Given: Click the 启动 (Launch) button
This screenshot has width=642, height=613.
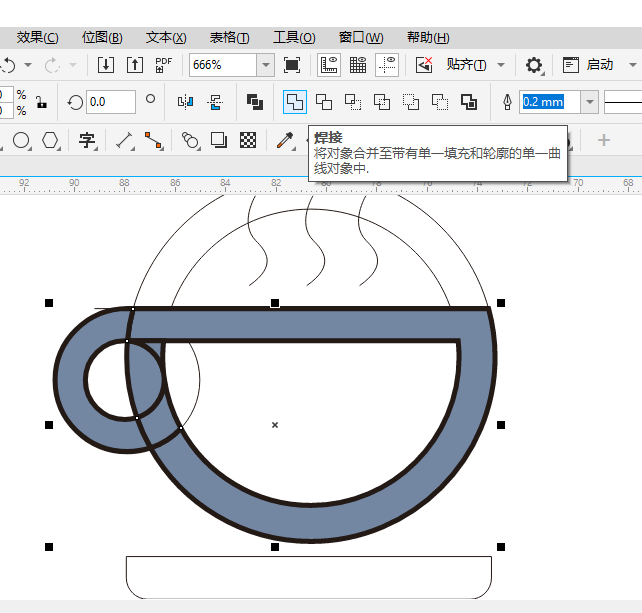Looking at the screenshot, I should tap(598, 65).
